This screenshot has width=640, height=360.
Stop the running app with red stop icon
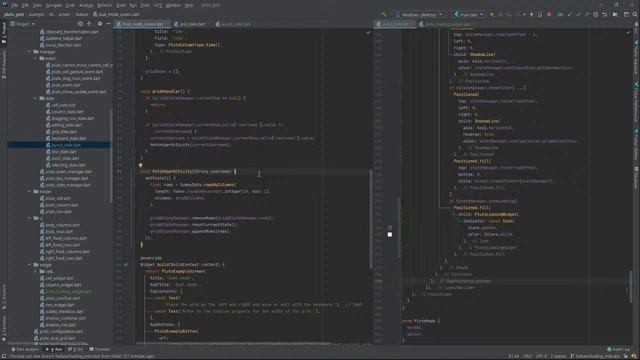(x=549, y=14)
